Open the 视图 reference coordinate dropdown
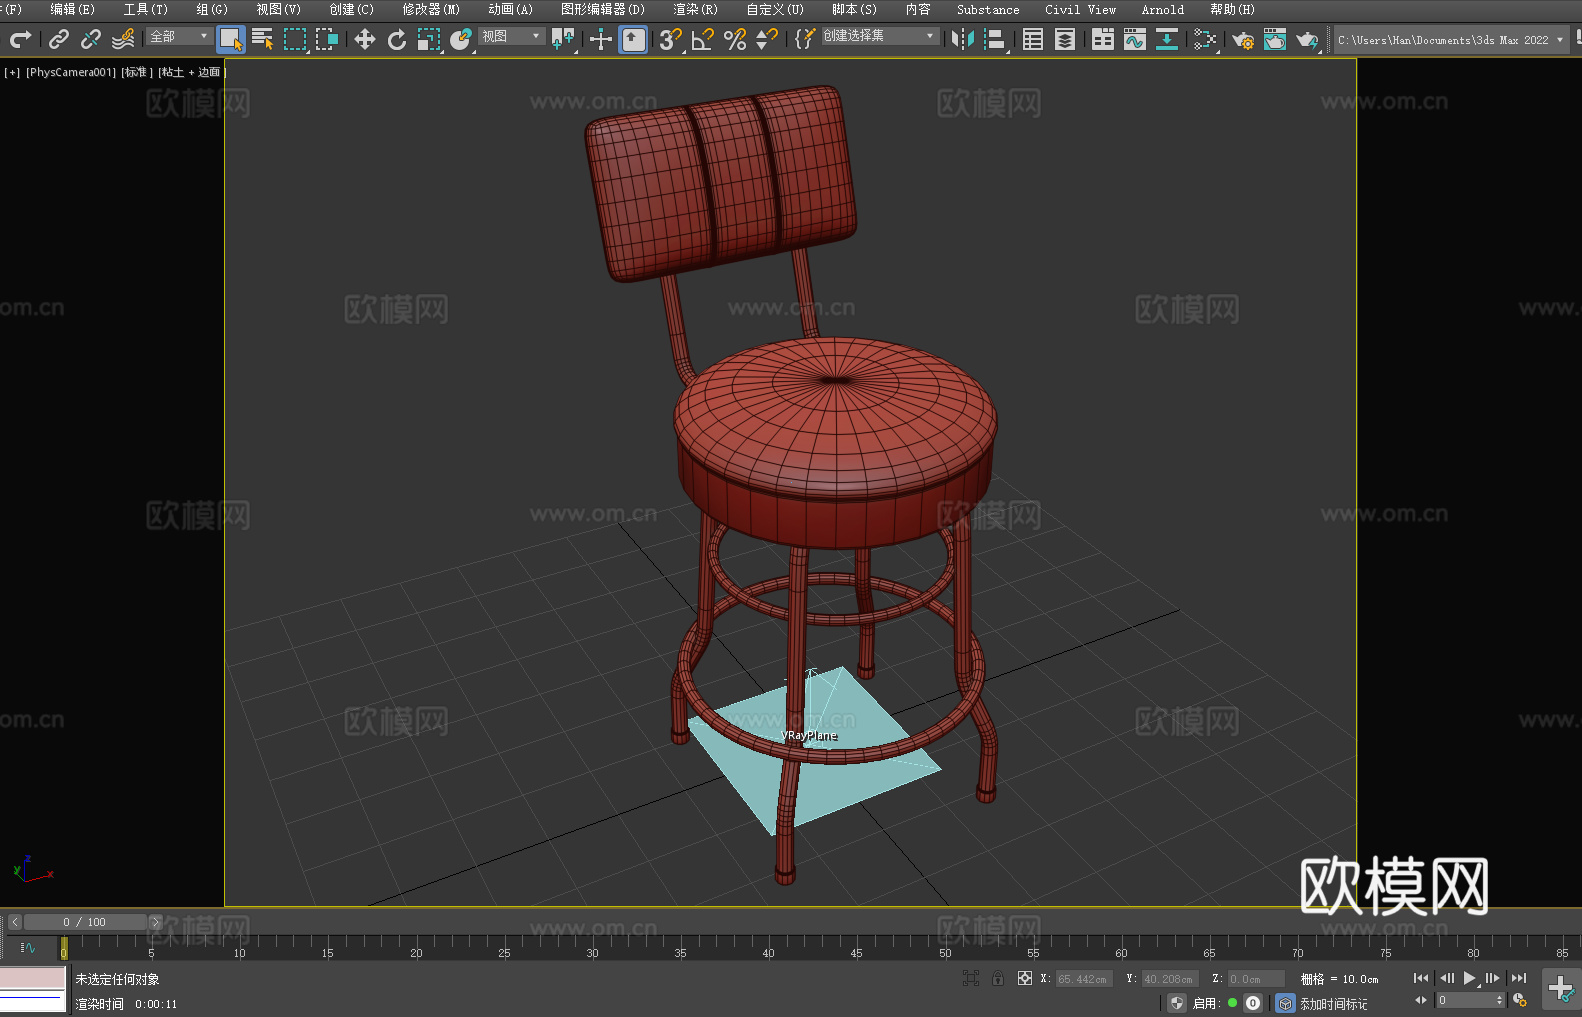The height and width of the screenshot is (1017, 1582). point(511,36)
